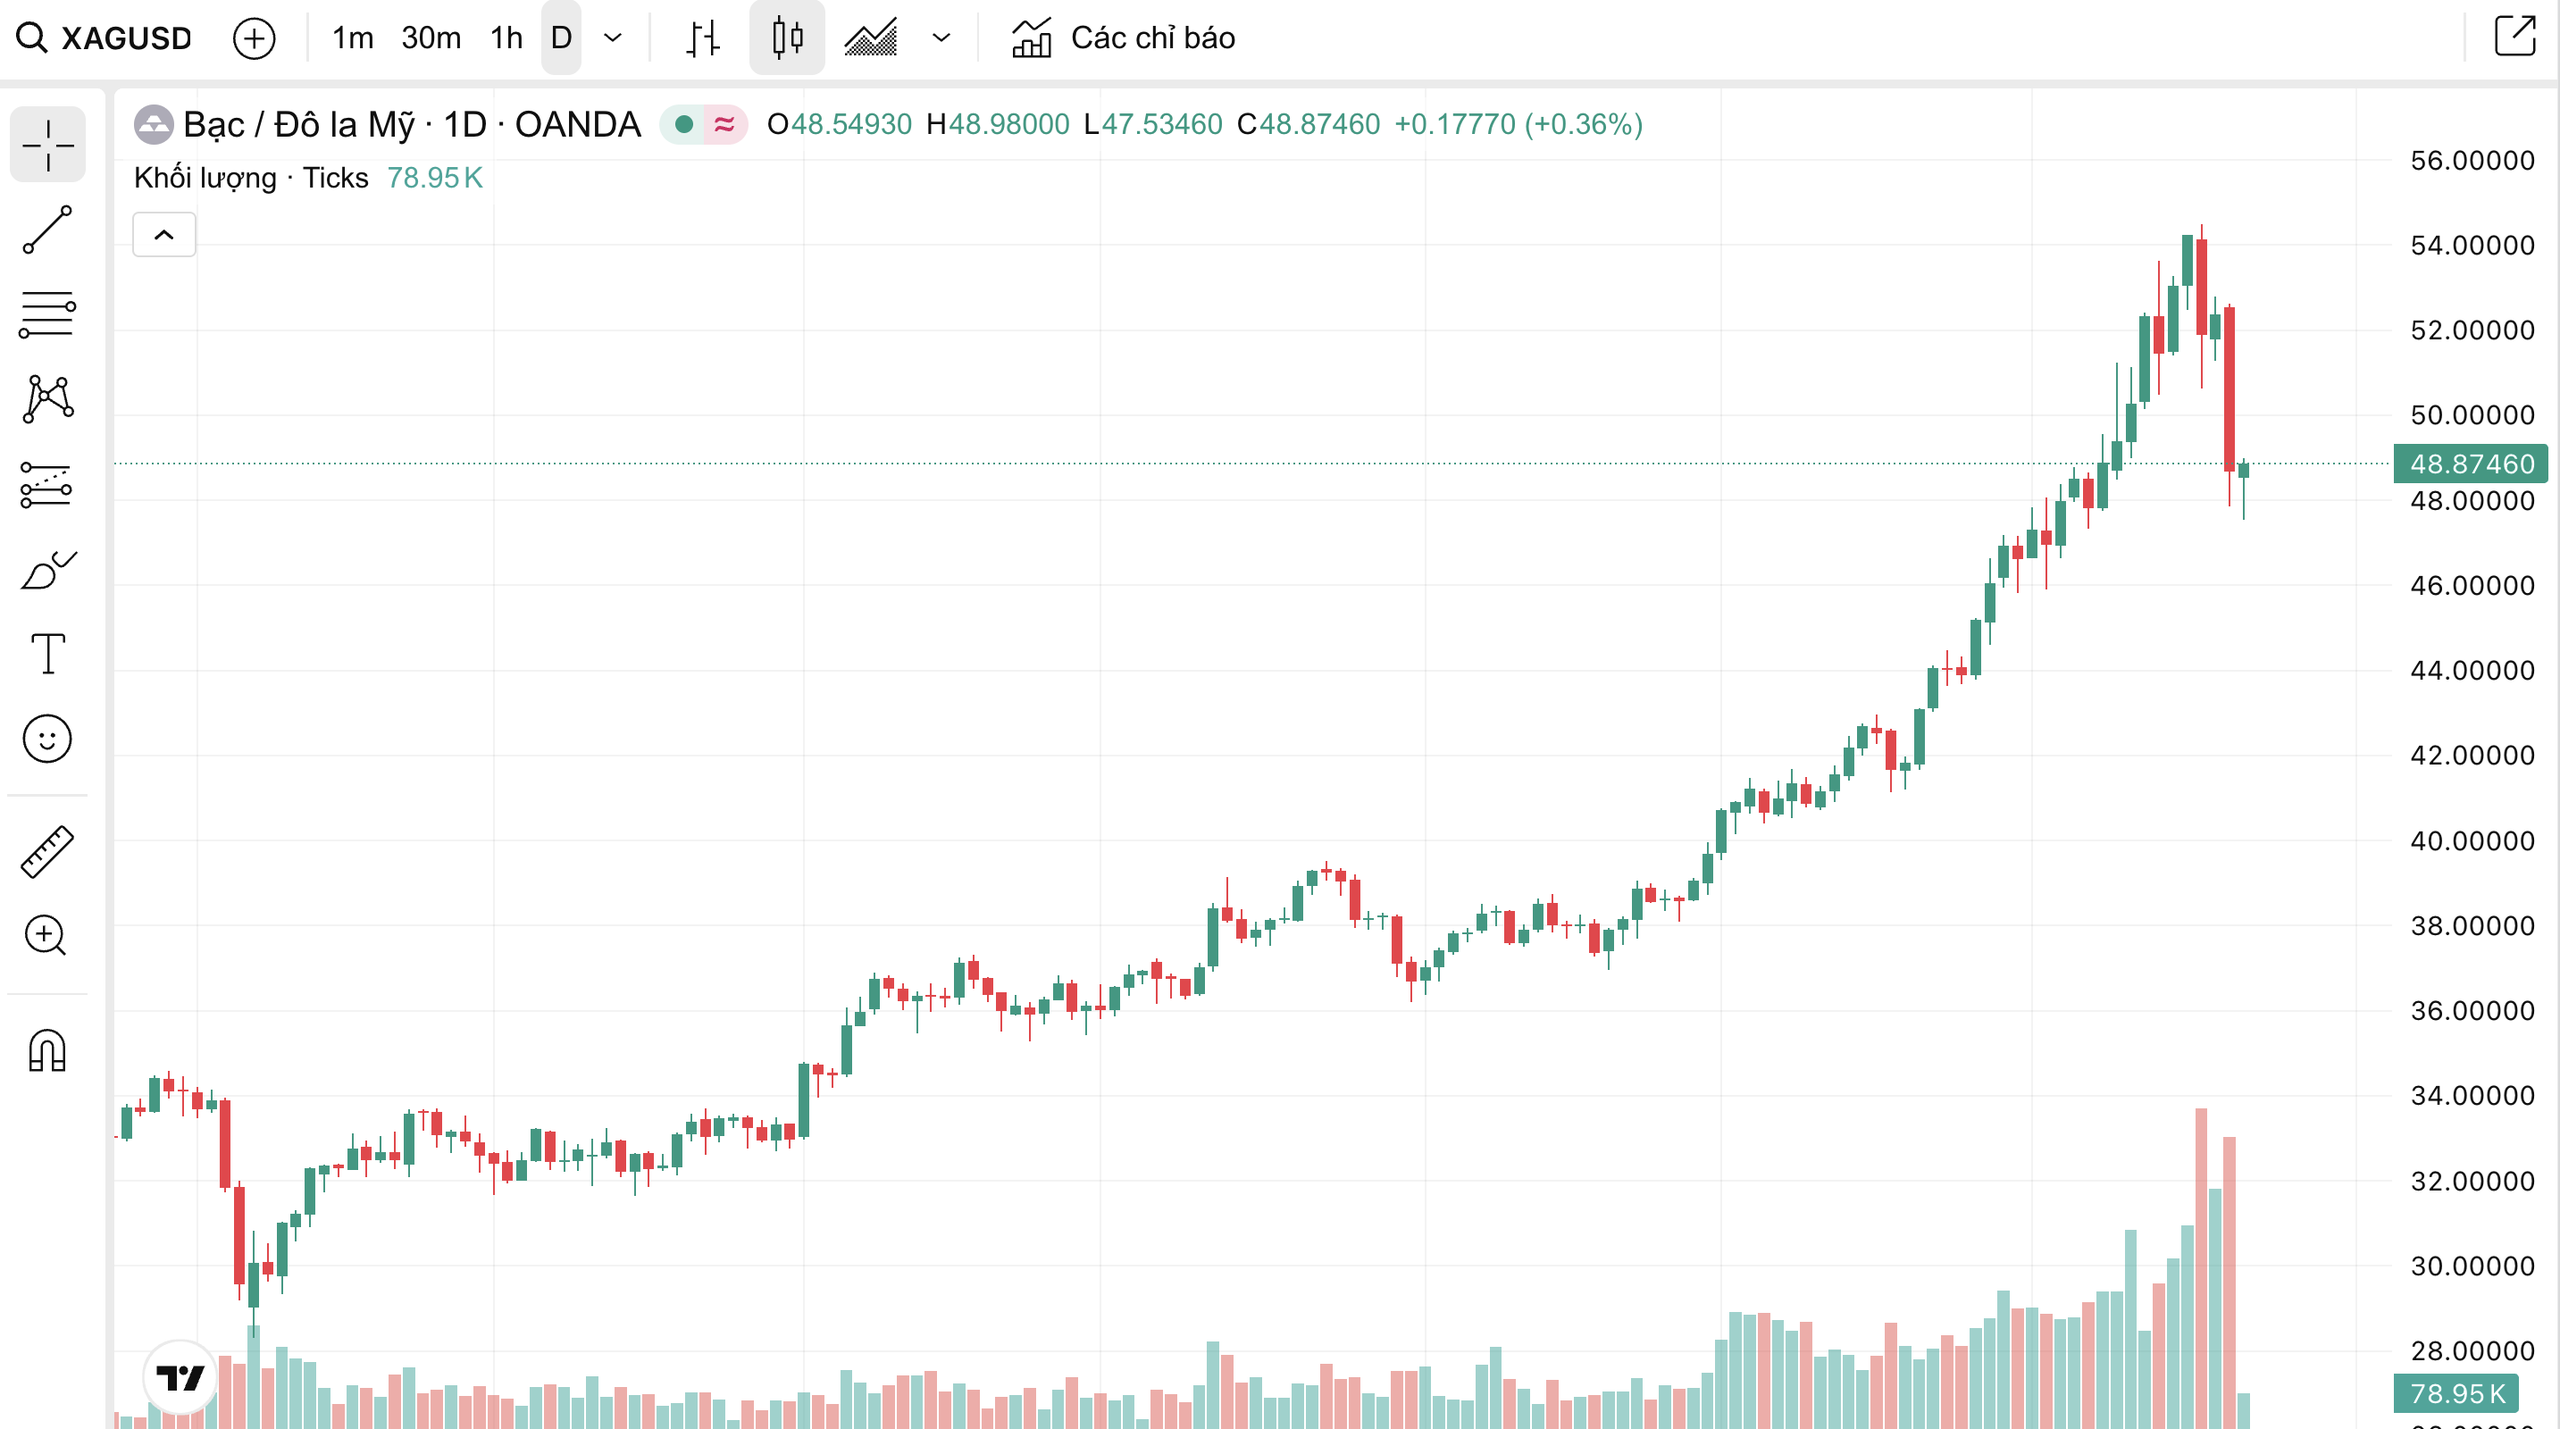Click the XAGUSD symbol search

point(105,38)
